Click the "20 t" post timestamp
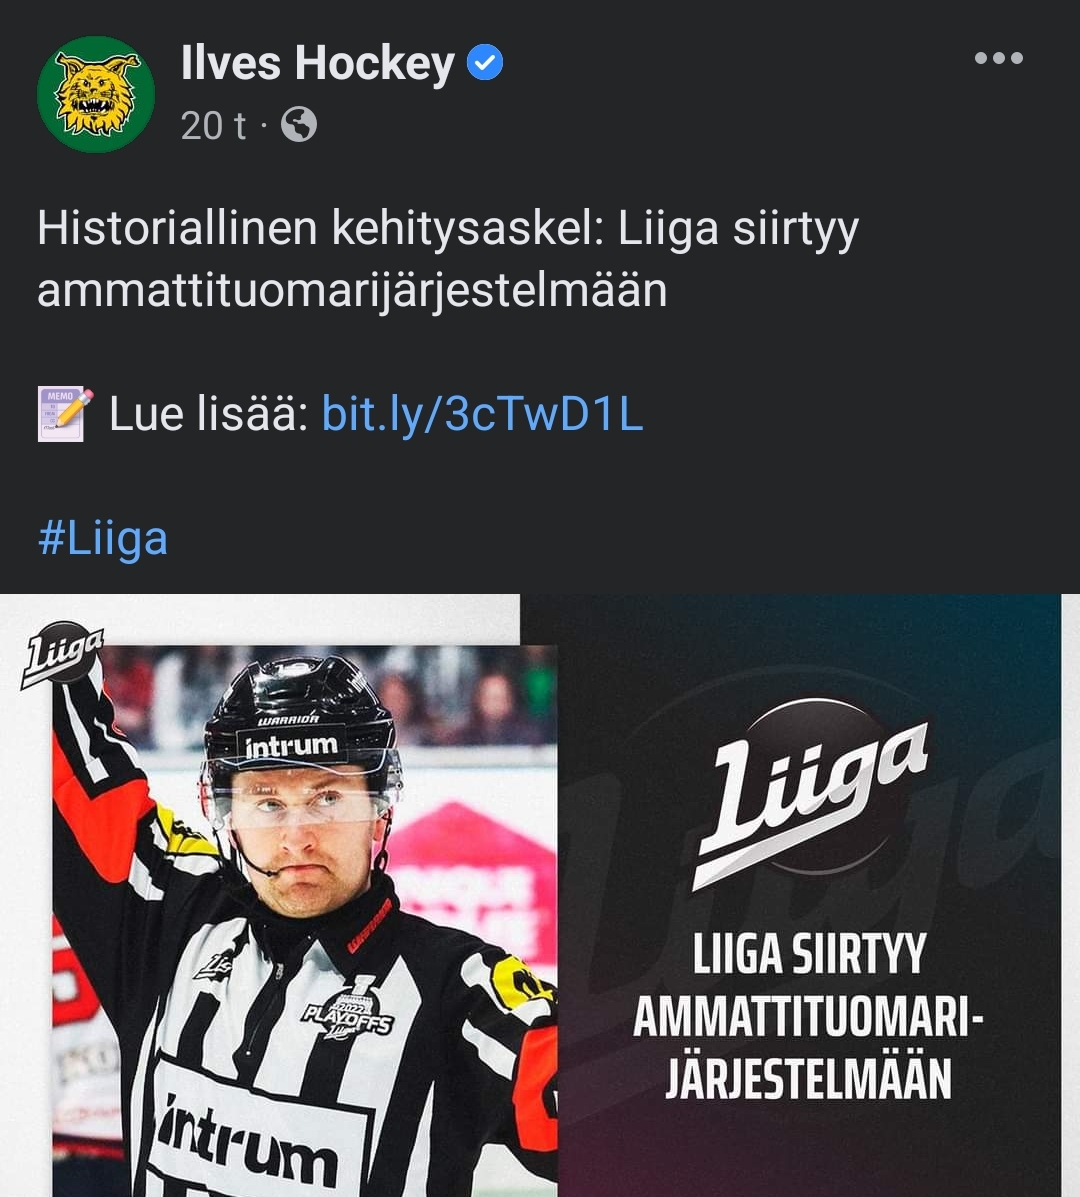This screenshot has width=1080, height=1197. point(213,126)
